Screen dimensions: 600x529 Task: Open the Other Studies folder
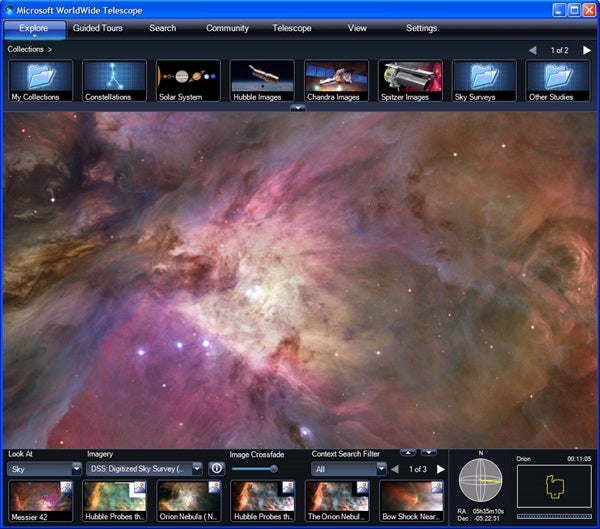558,81
